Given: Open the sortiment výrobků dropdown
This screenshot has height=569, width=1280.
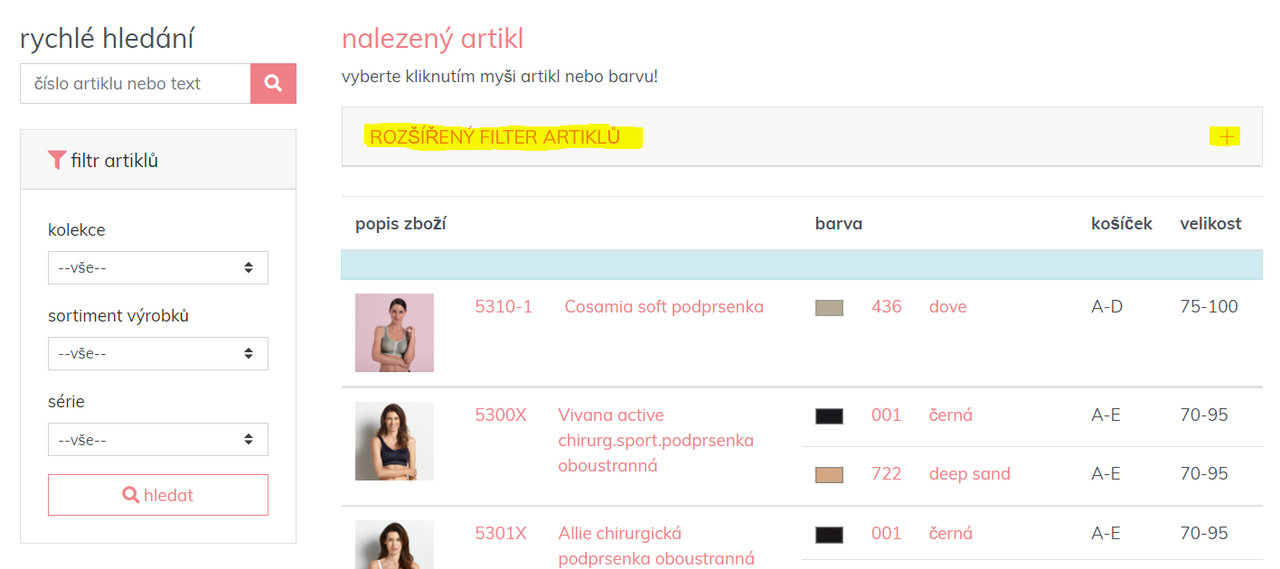Looking at the screenshot, I should [x=158, y=354].
